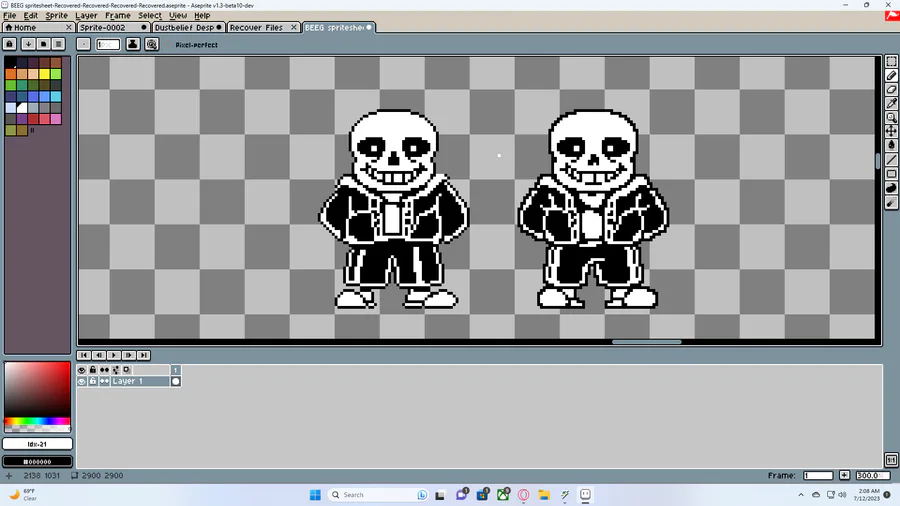Click the zoom percentage field
Viewport: 900px width, 506px height.
[872, 475]
